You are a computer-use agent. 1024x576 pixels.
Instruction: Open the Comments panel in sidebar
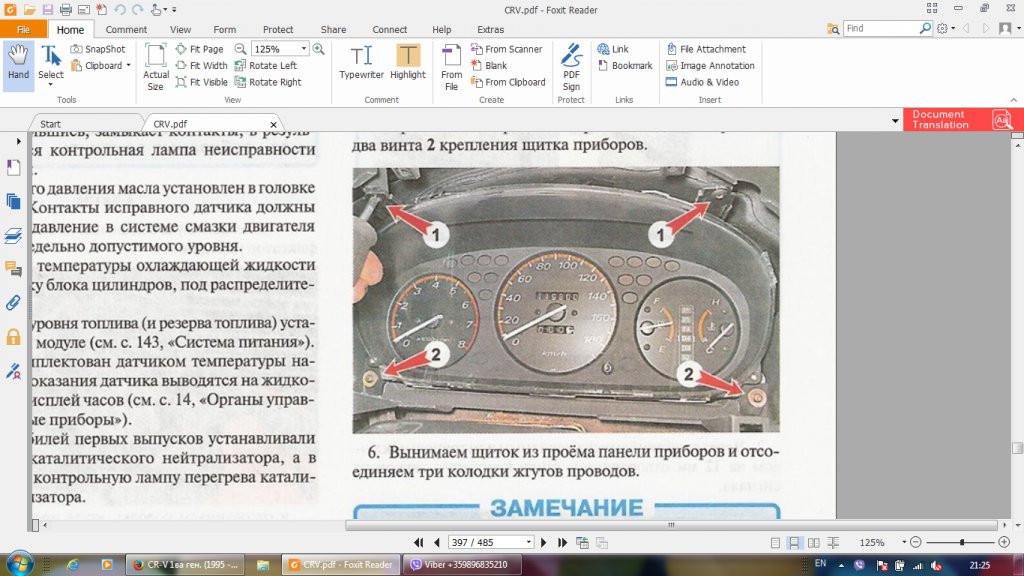[14, 268]
